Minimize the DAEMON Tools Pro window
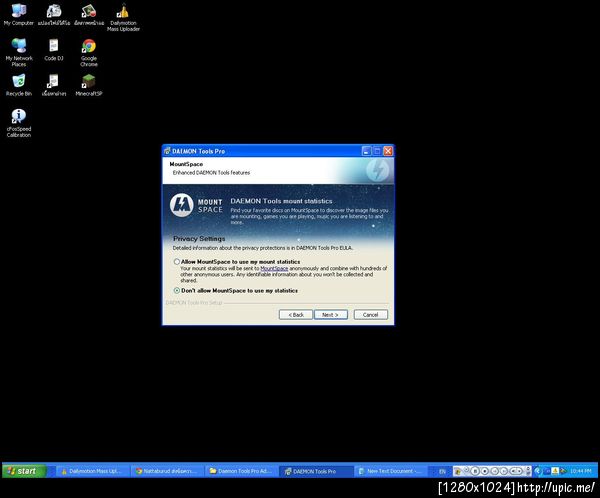Screen dimensions: 600x498 point(366,151)
